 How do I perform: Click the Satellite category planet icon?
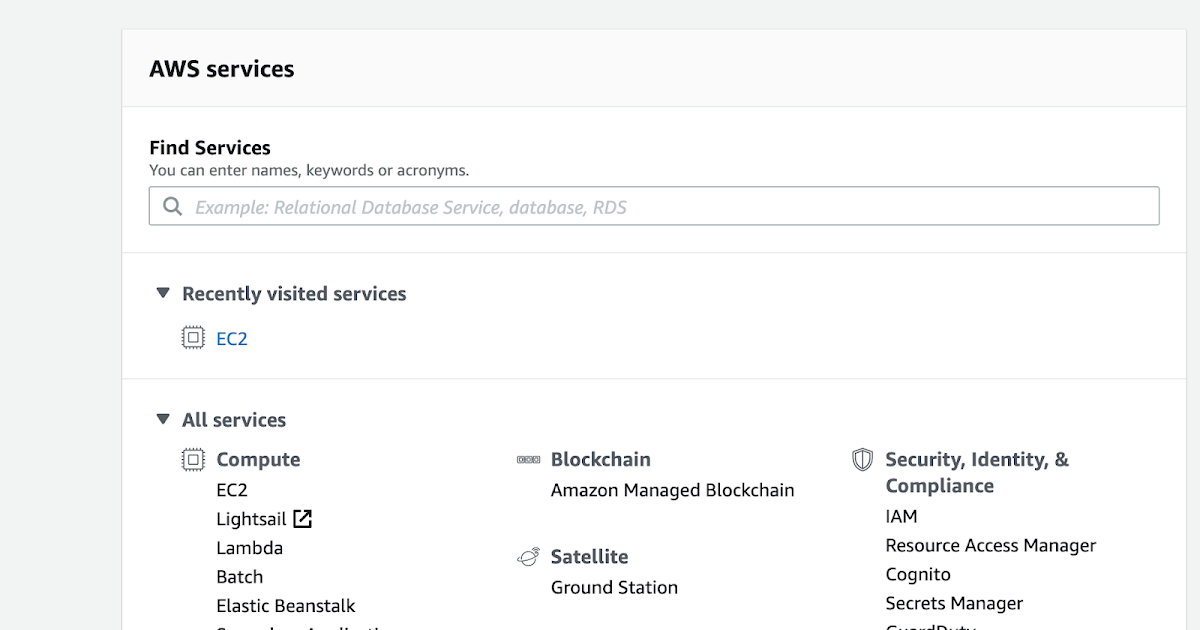click(x=529, y=556)
